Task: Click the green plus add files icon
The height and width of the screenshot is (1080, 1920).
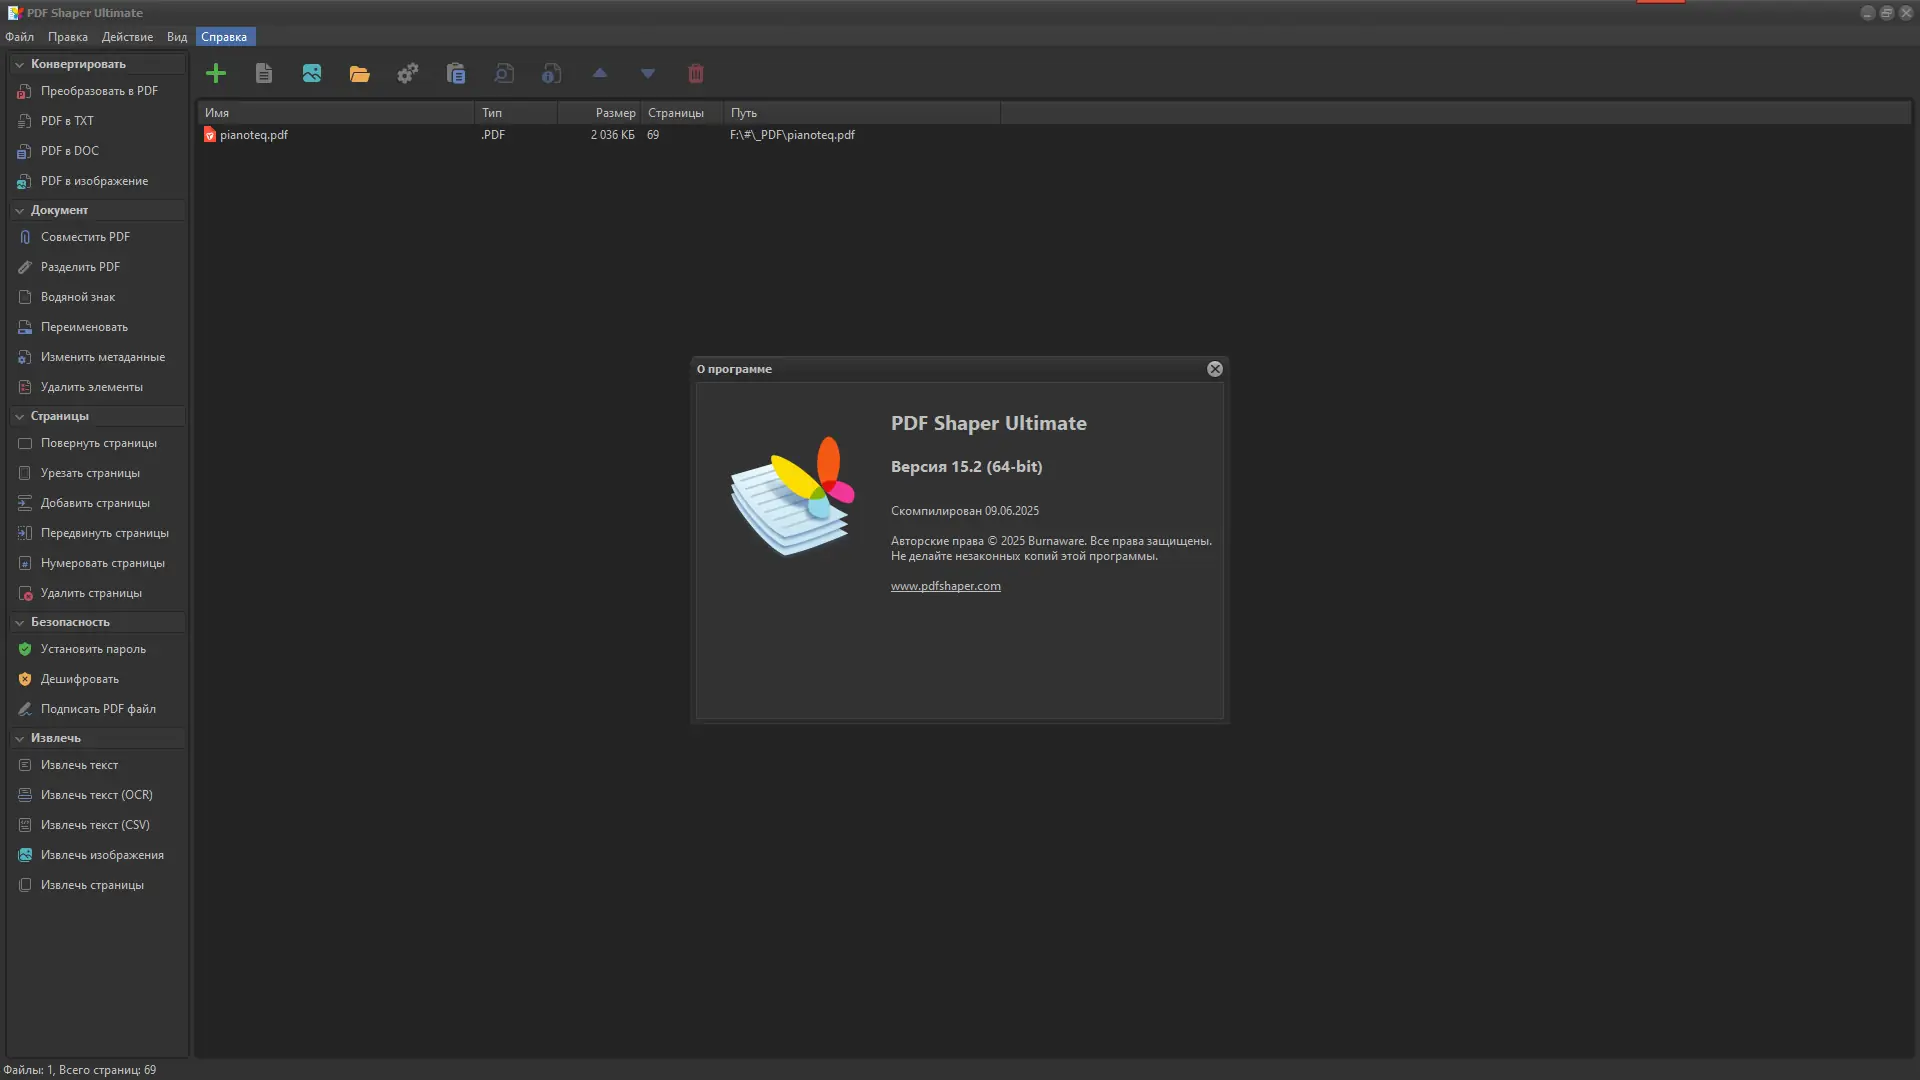Action: pos(215,73)
